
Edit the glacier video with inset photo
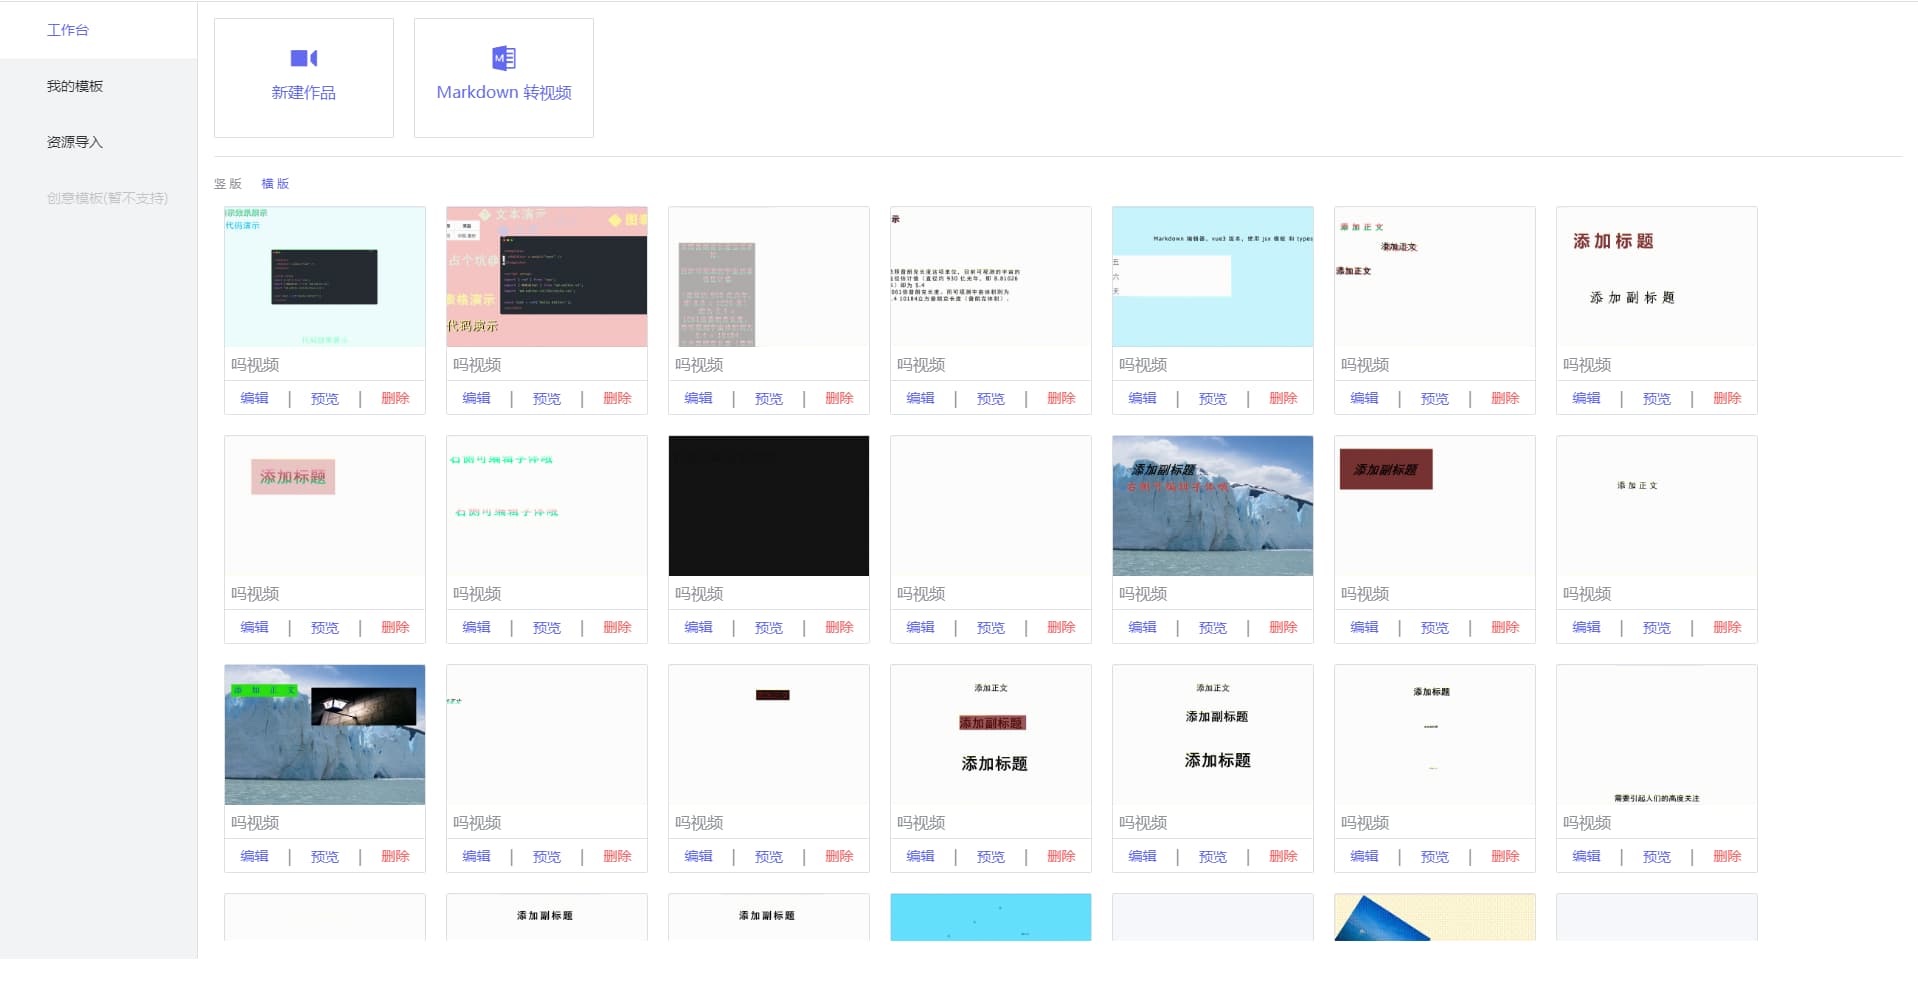tap(255, 856)
